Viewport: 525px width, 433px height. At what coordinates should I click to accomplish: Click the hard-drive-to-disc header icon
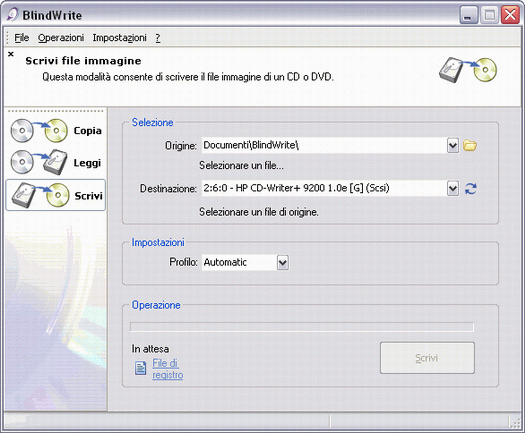pos(468,70)
